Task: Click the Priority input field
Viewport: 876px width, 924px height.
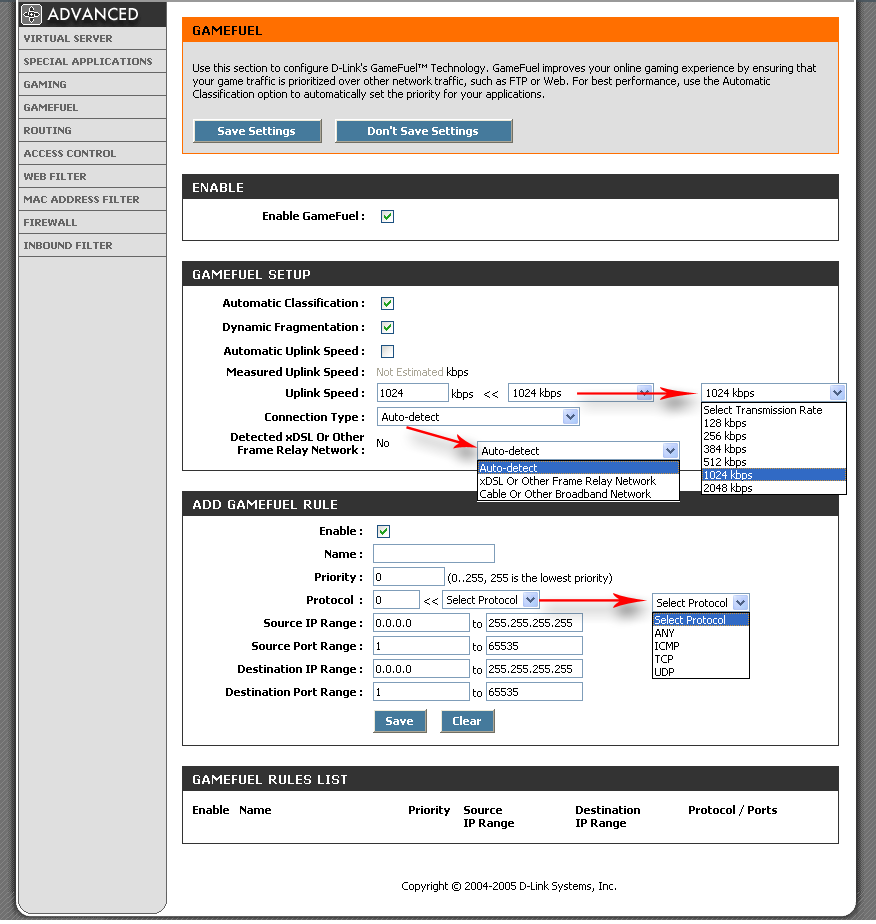Action: click(x=408, y=577)
